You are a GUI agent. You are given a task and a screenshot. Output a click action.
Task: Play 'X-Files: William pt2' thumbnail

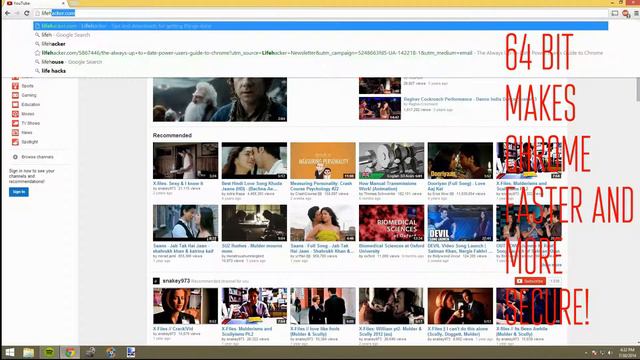391,306
